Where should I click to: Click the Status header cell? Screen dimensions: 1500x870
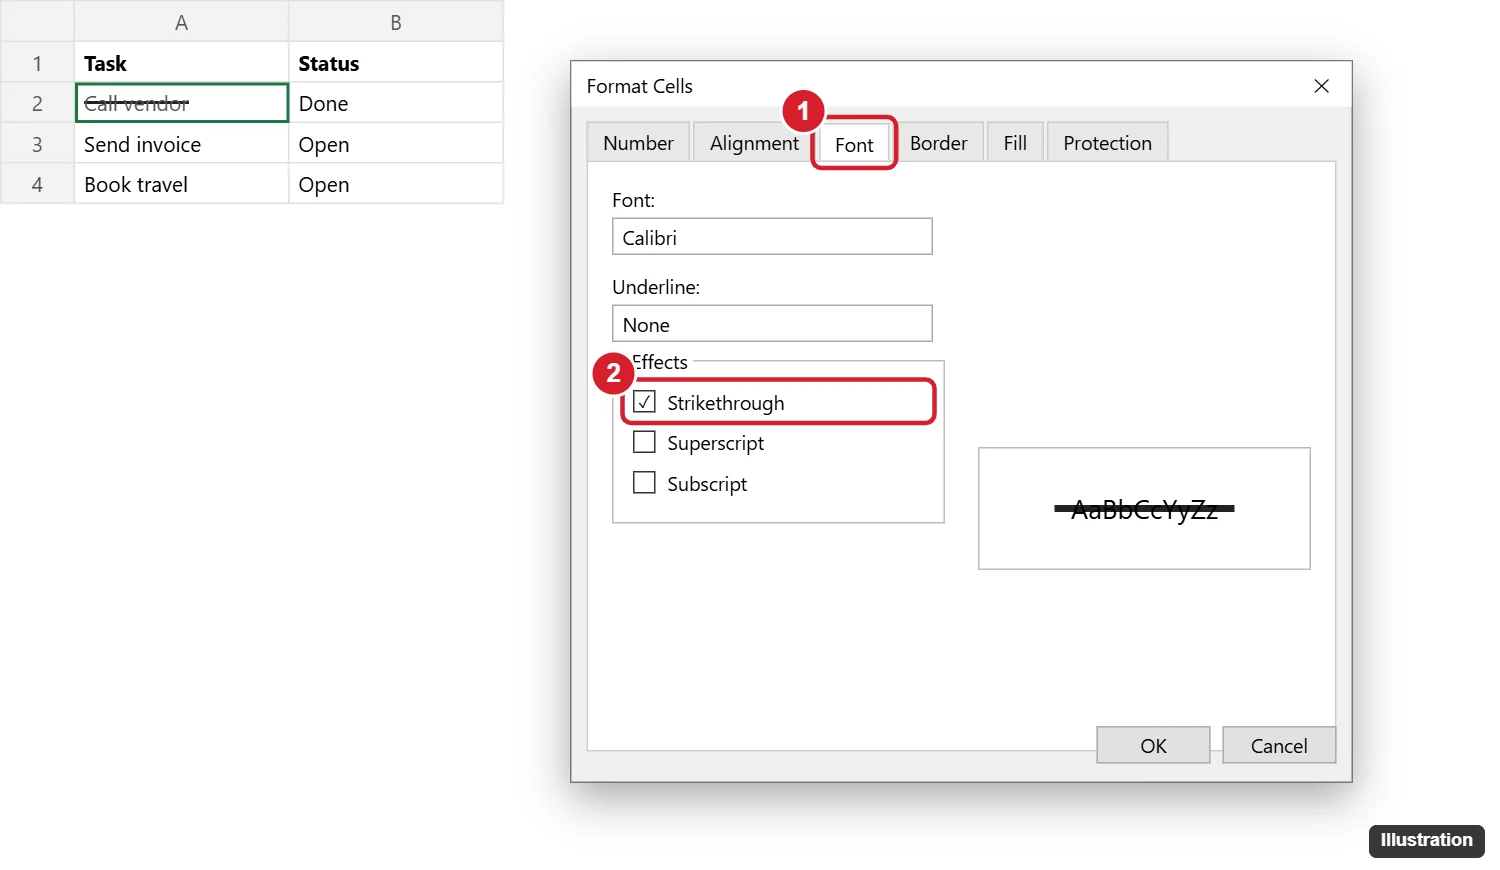(396, 63)
